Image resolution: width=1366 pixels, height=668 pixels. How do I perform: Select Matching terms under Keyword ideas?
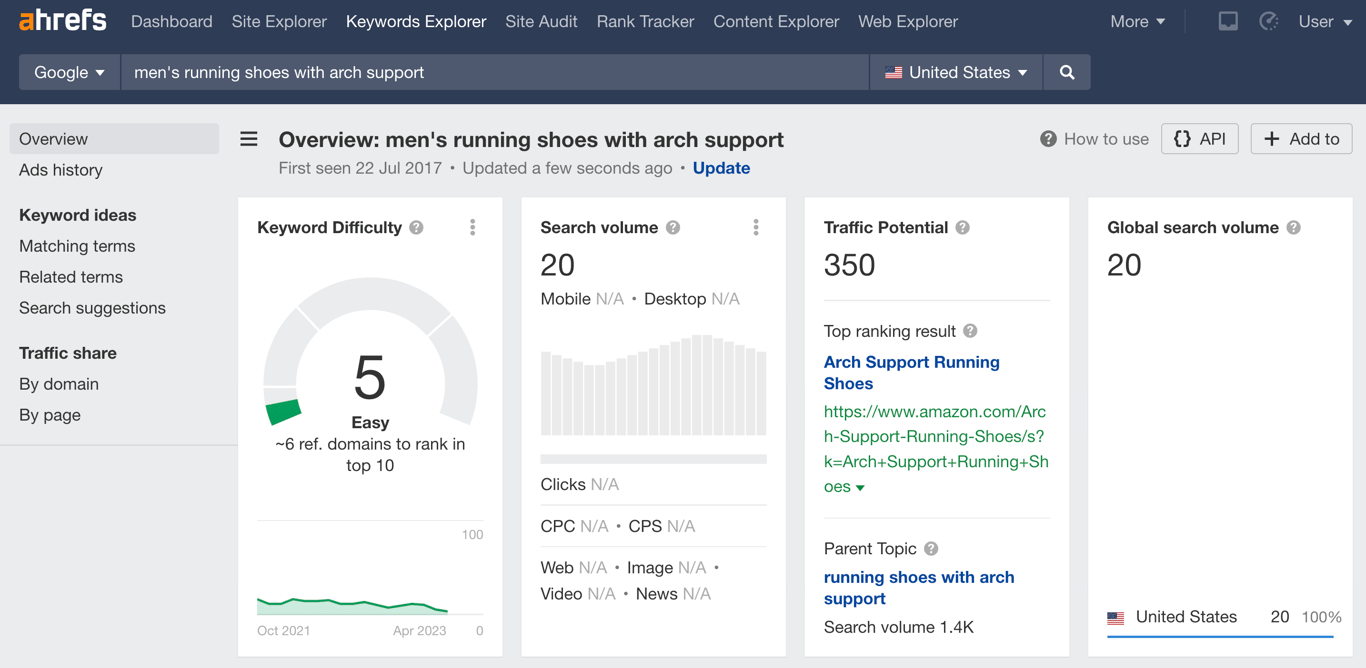[77, 246]
